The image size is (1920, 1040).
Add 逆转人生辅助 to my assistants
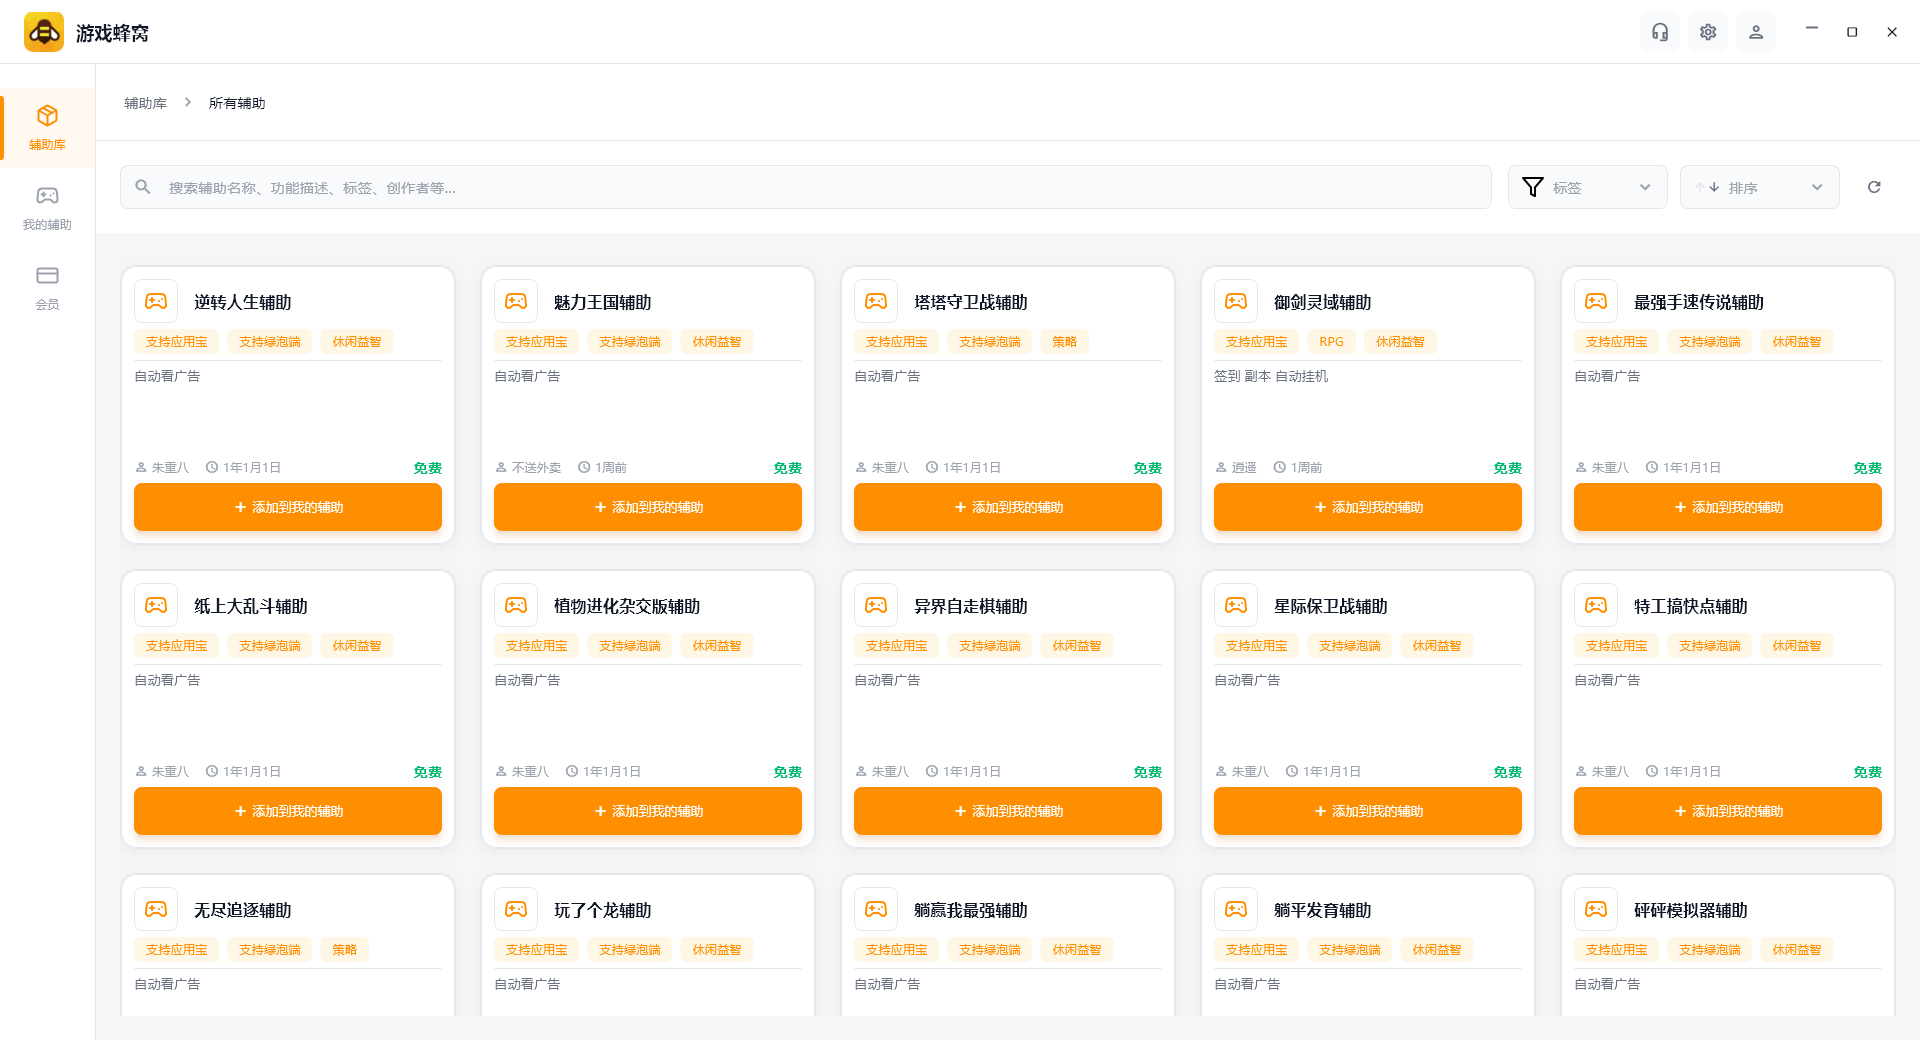(288, 507)
